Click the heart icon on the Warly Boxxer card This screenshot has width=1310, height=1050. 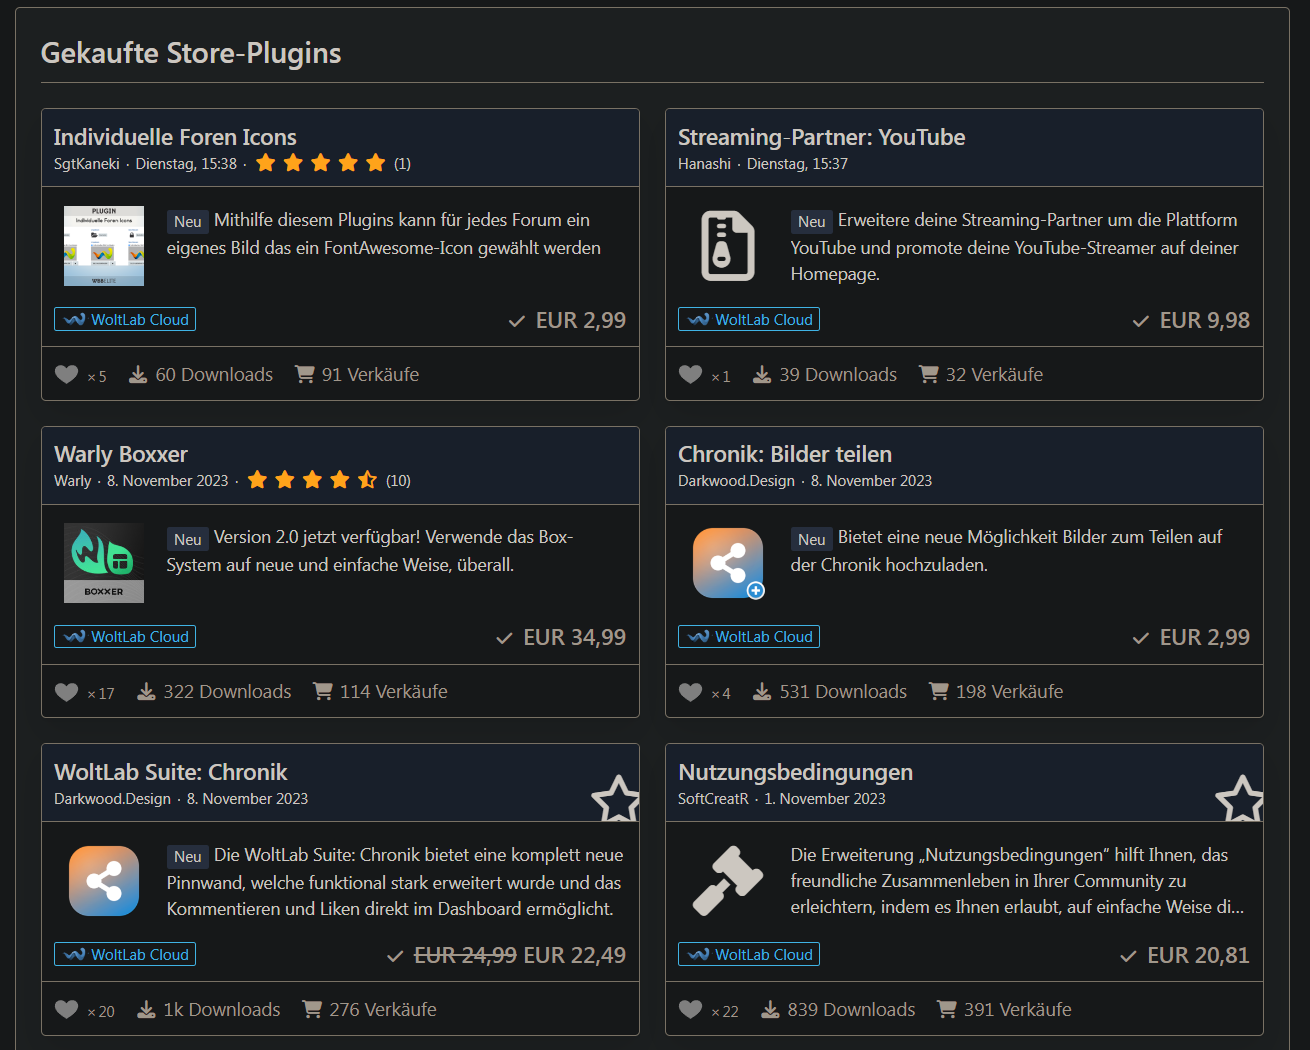(66, 692)
